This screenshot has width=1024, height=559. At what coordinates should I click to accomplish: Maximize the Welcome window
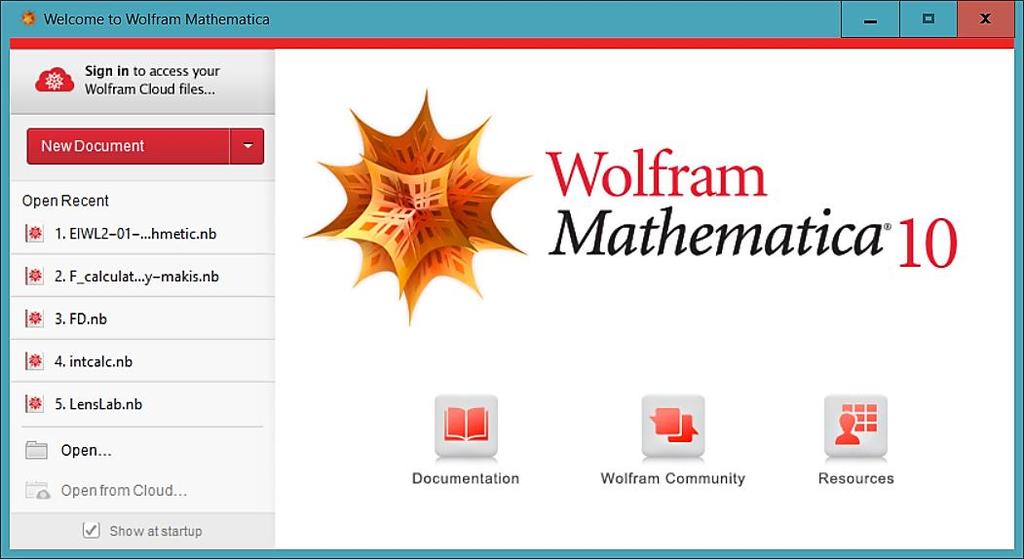[x=928, y=19]
